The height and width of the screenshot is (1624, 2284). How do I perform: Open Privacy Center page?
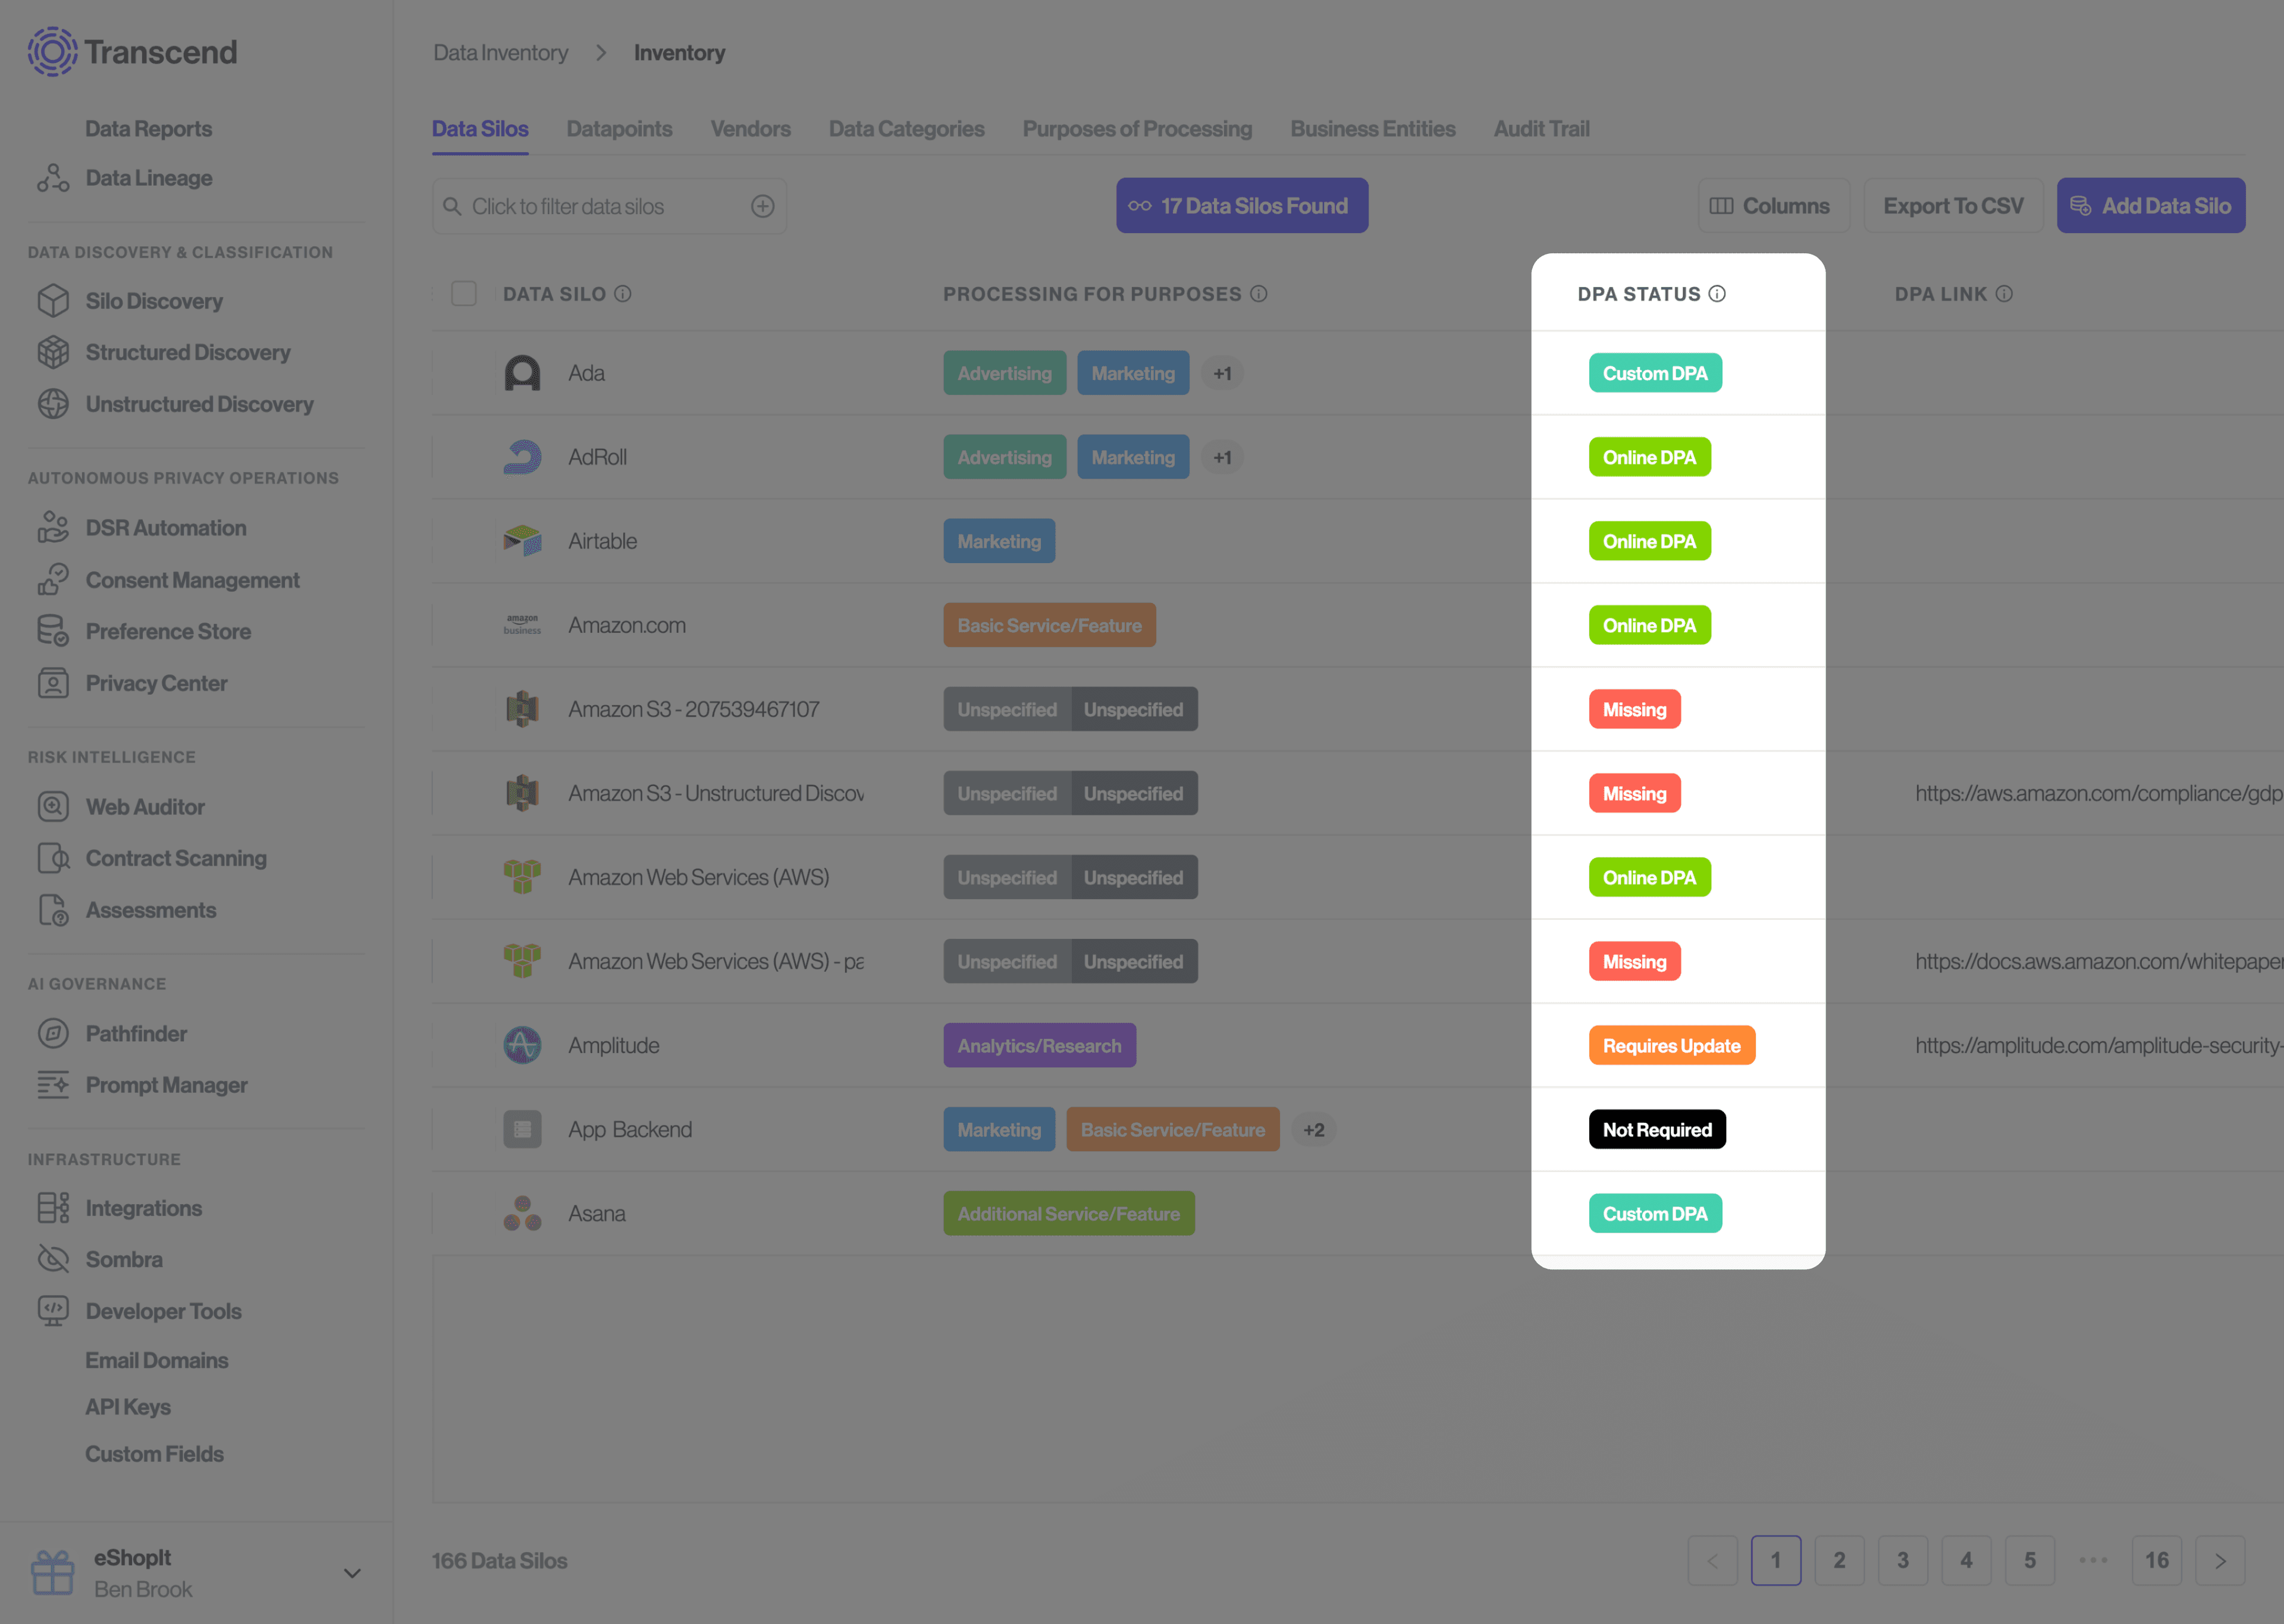156,683
